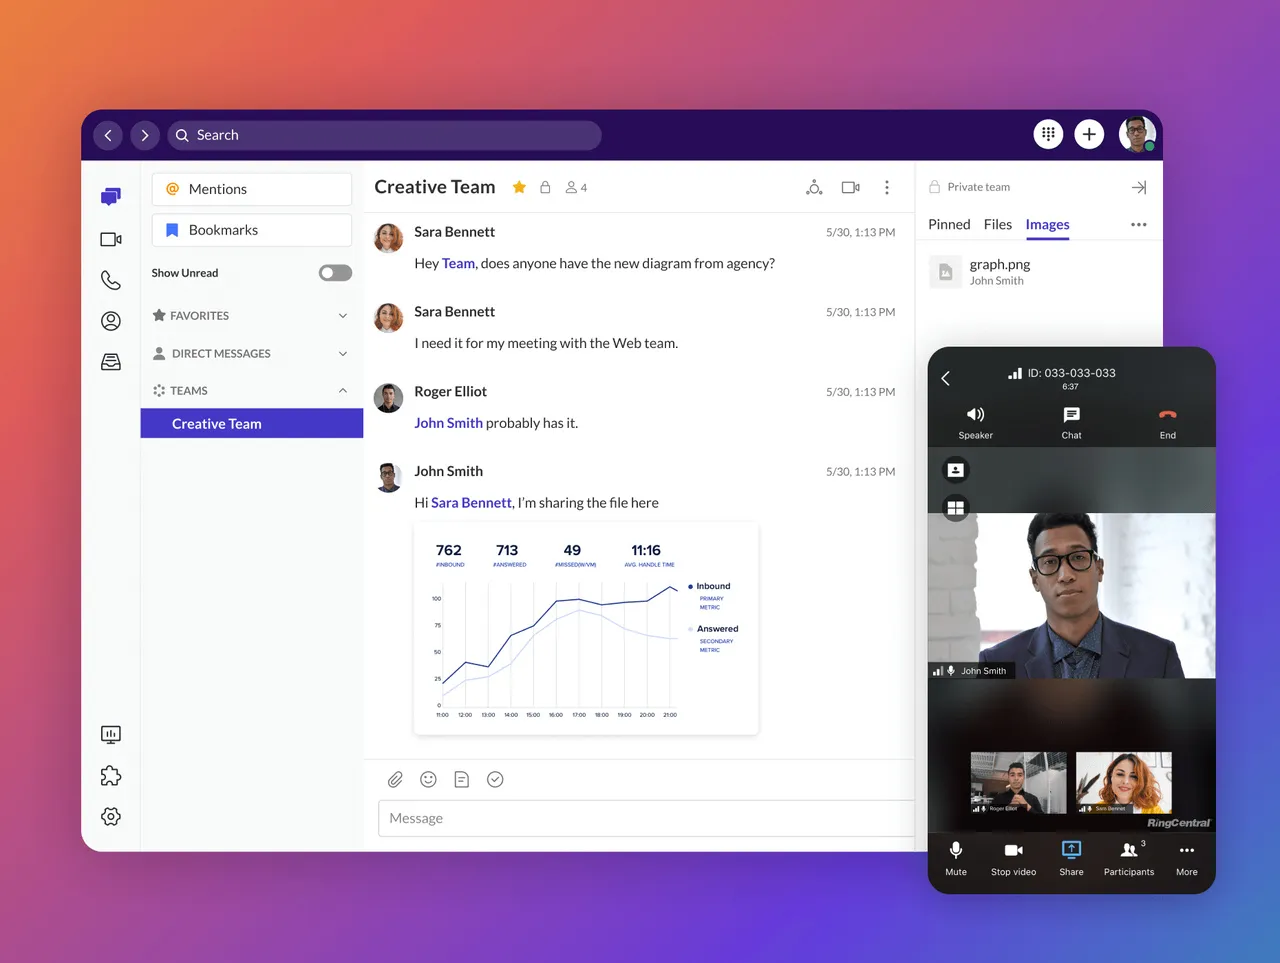Mute the microphone in the meeting
Viewport: 1280px width, 963px height.
956,857
